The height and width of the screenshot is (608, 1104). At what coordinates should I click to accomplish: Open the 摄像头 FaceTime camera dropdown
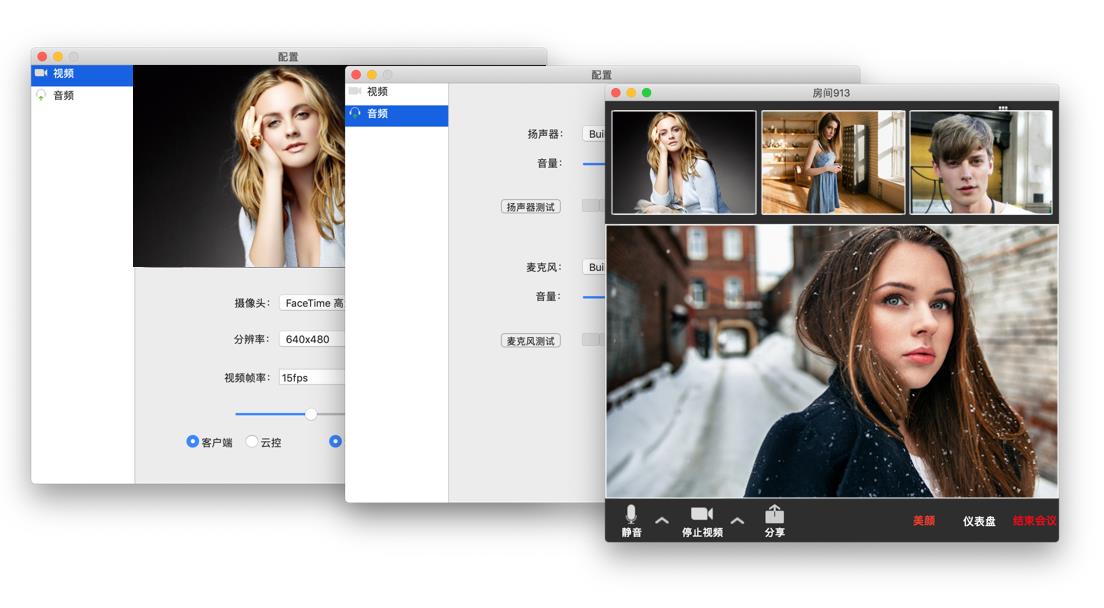coord(312,303)
